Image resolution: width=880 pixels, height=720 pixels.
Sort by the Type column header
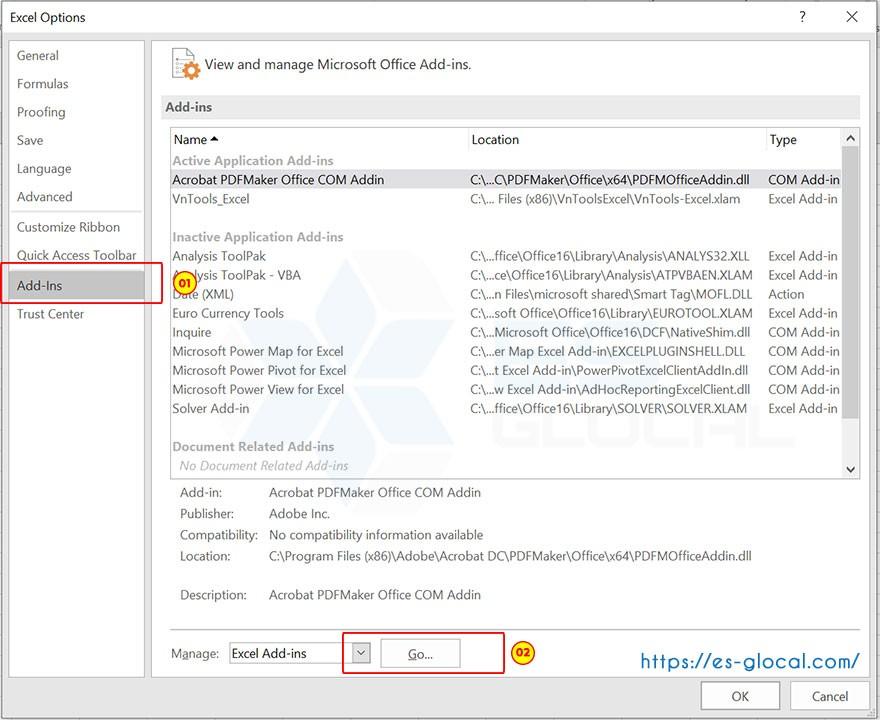point(803,140)
